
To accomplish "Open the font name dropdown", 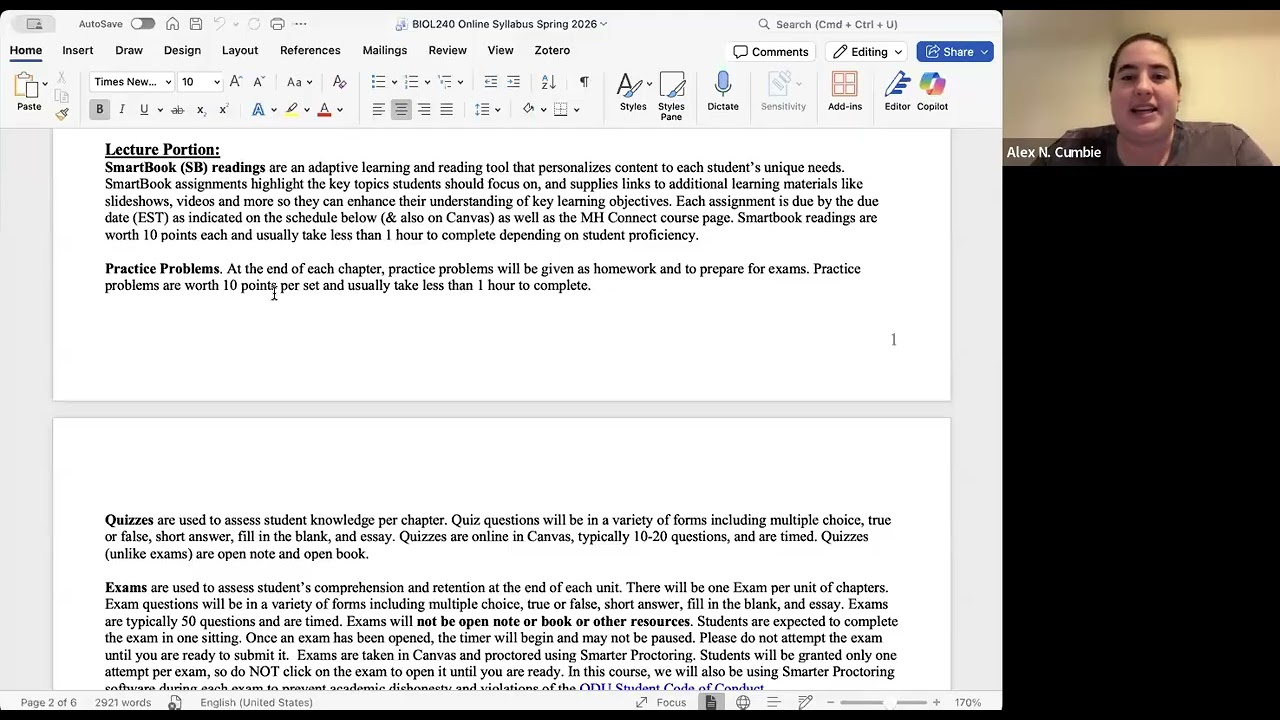I will [x=168, y=82].
